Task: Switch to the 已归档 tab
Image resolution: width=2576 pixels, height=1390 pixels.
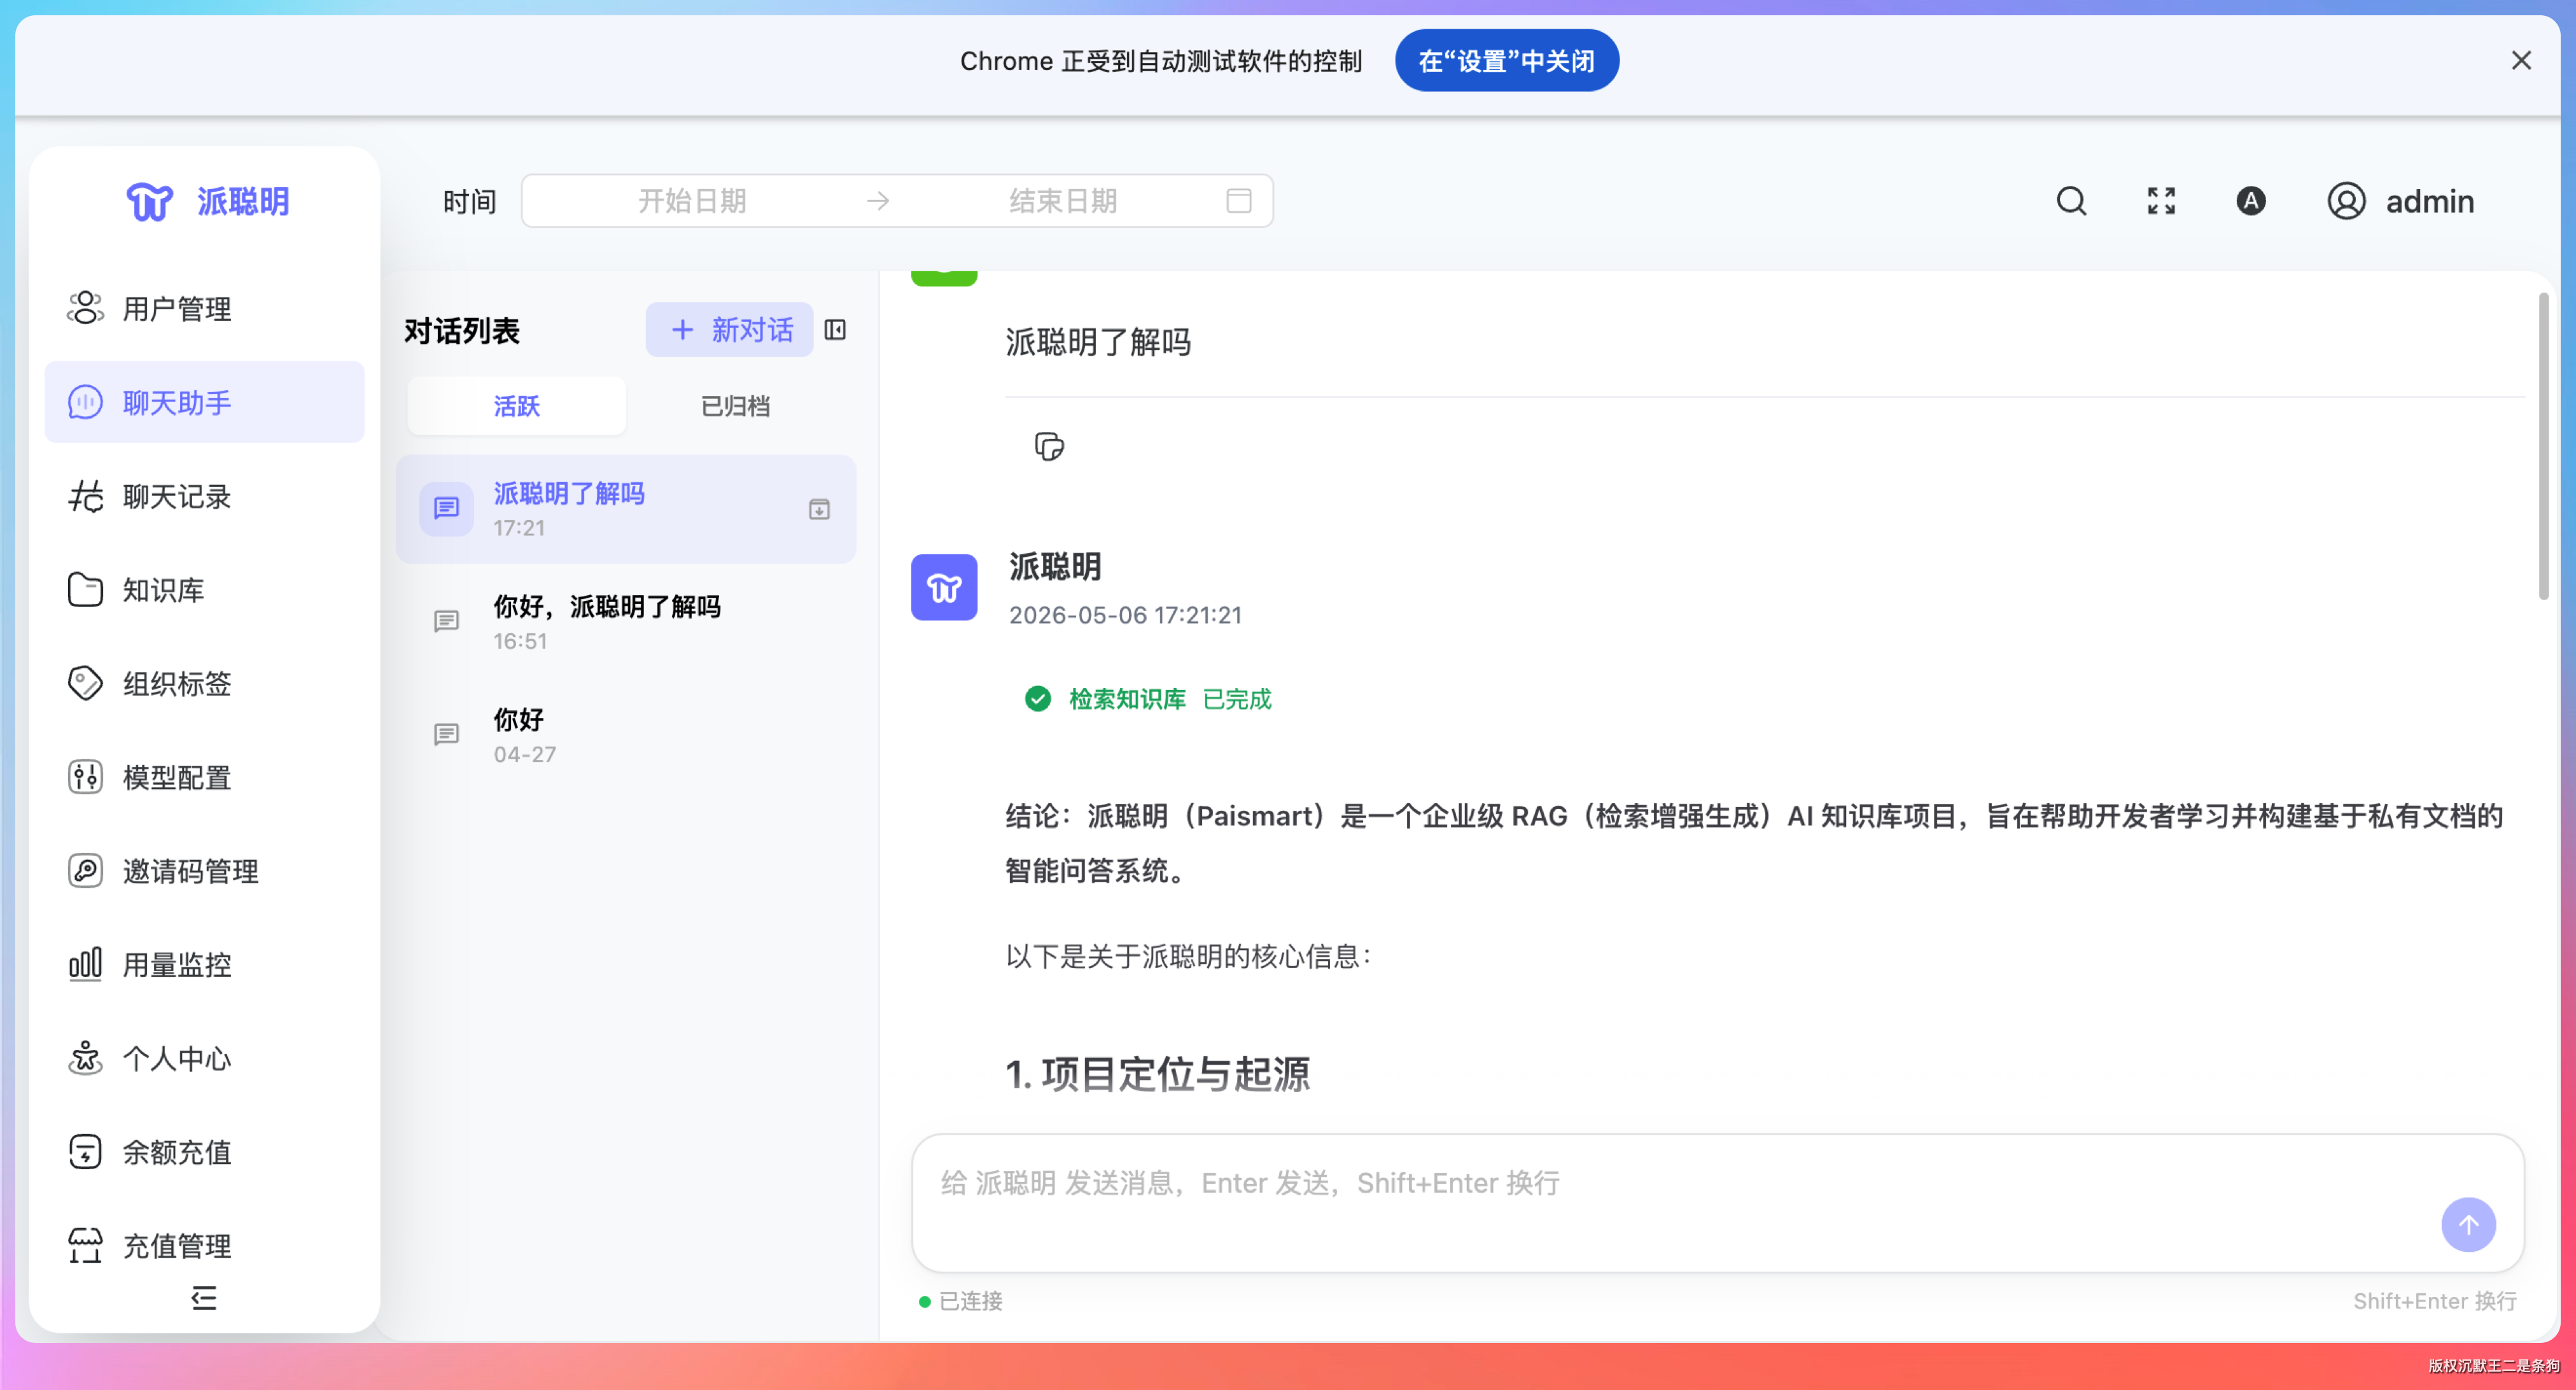Action: click(735, 406)
